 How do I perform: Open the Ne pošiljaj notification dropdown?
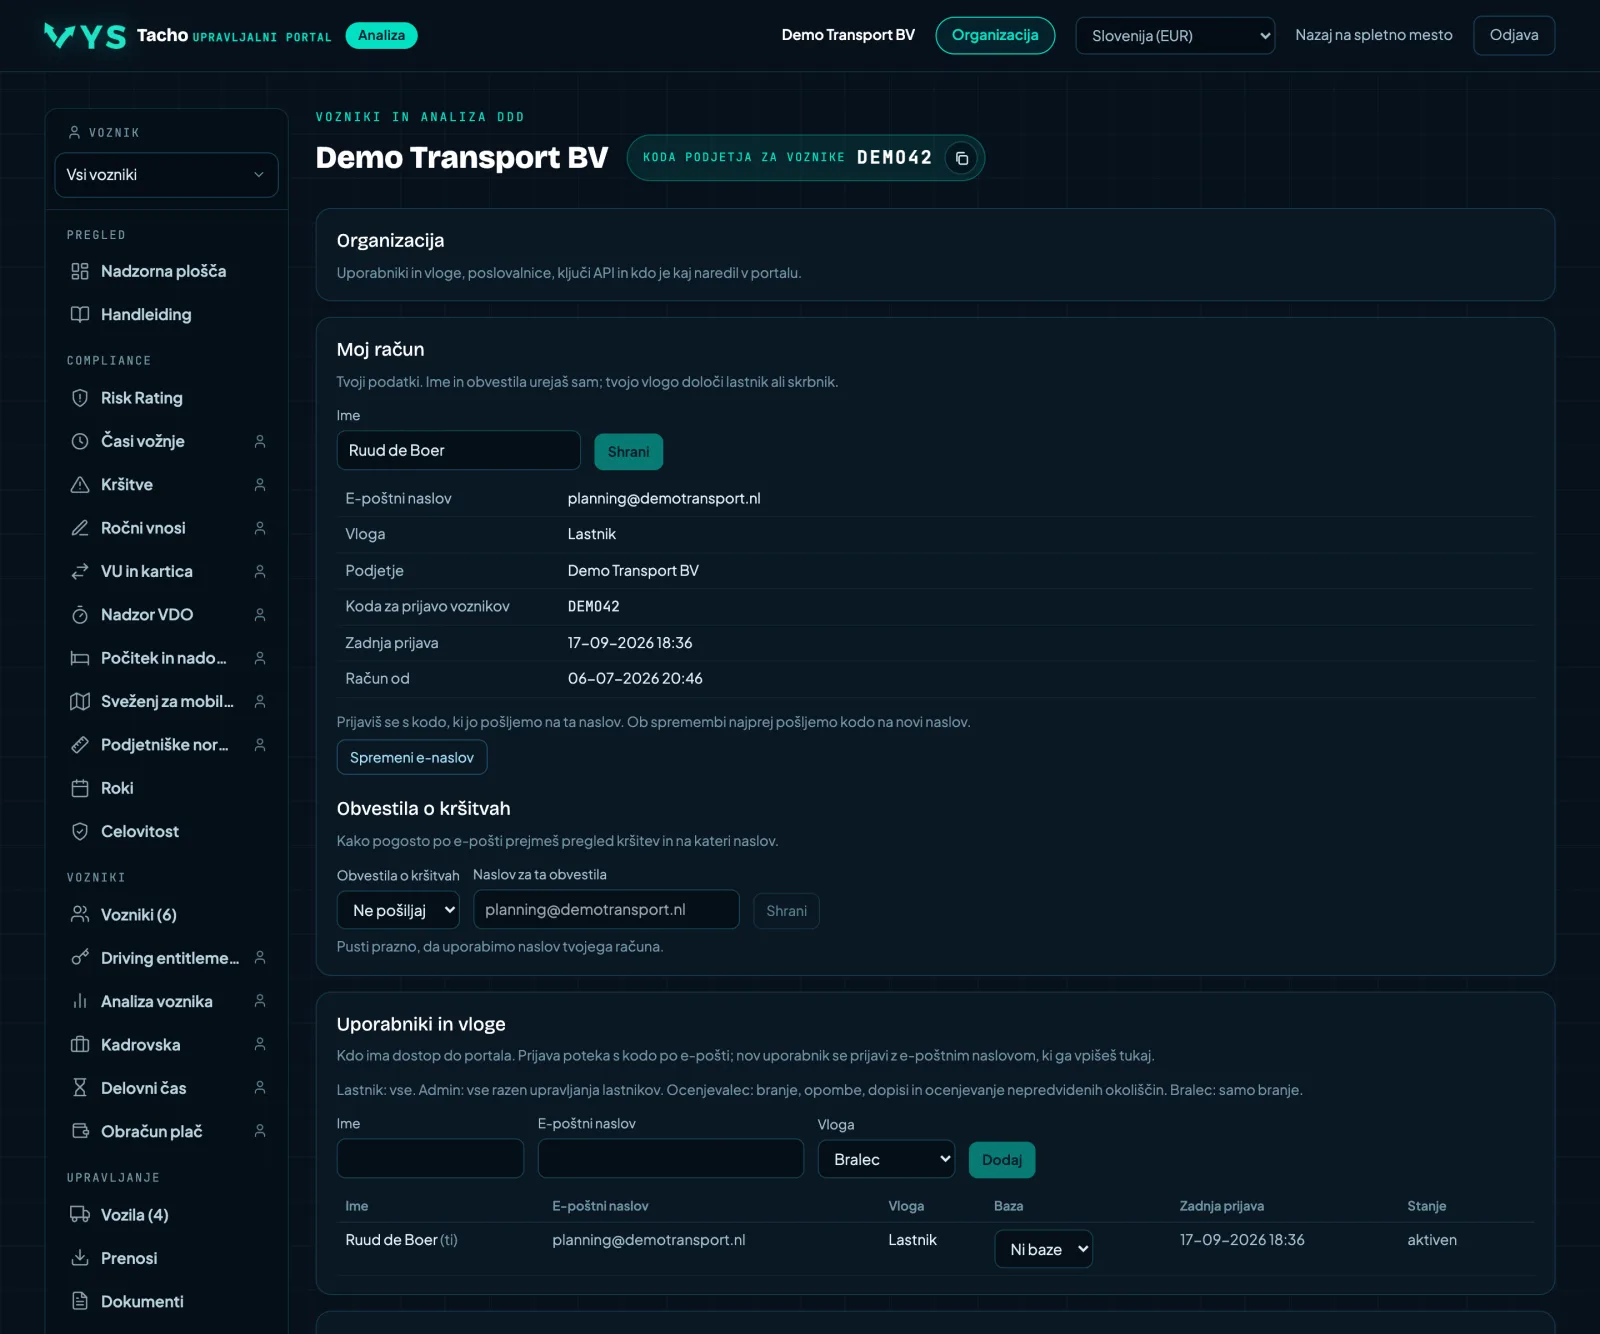[x=398, y=910]
